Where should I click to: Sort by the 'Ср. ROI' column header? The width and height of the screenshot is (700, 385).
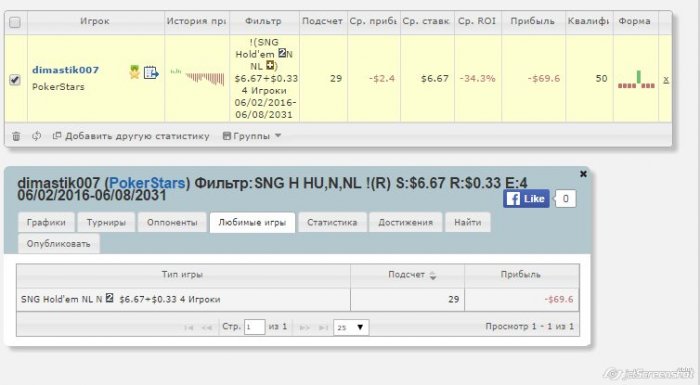coord(478,21)
